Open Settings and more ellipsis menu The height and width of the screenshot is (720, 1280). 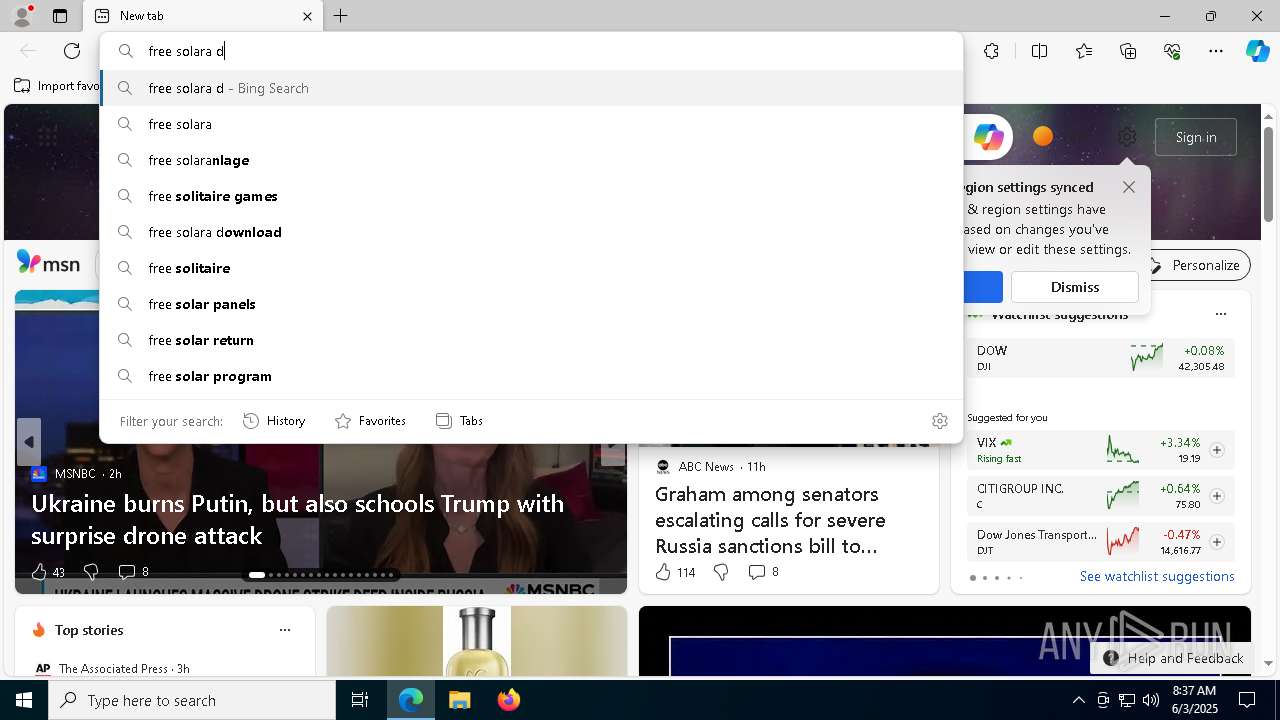coord(1216,51)
